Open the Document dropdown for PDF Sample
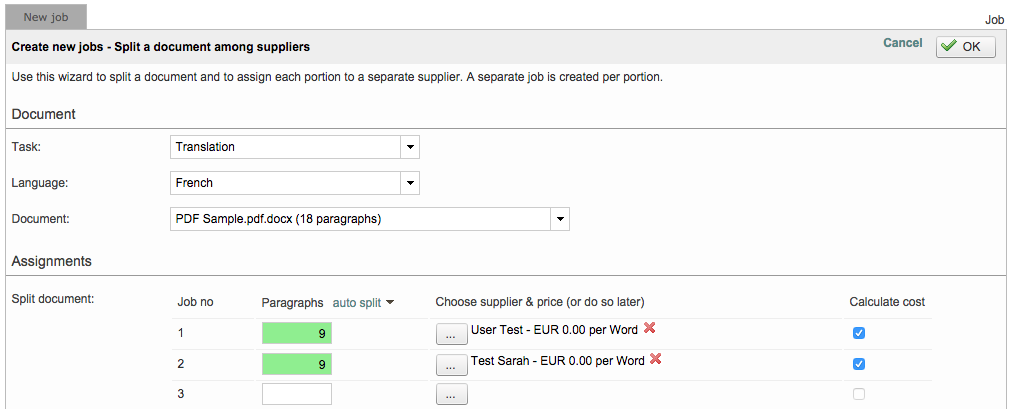The image size is (1014, 409). [x=559, y=218]
